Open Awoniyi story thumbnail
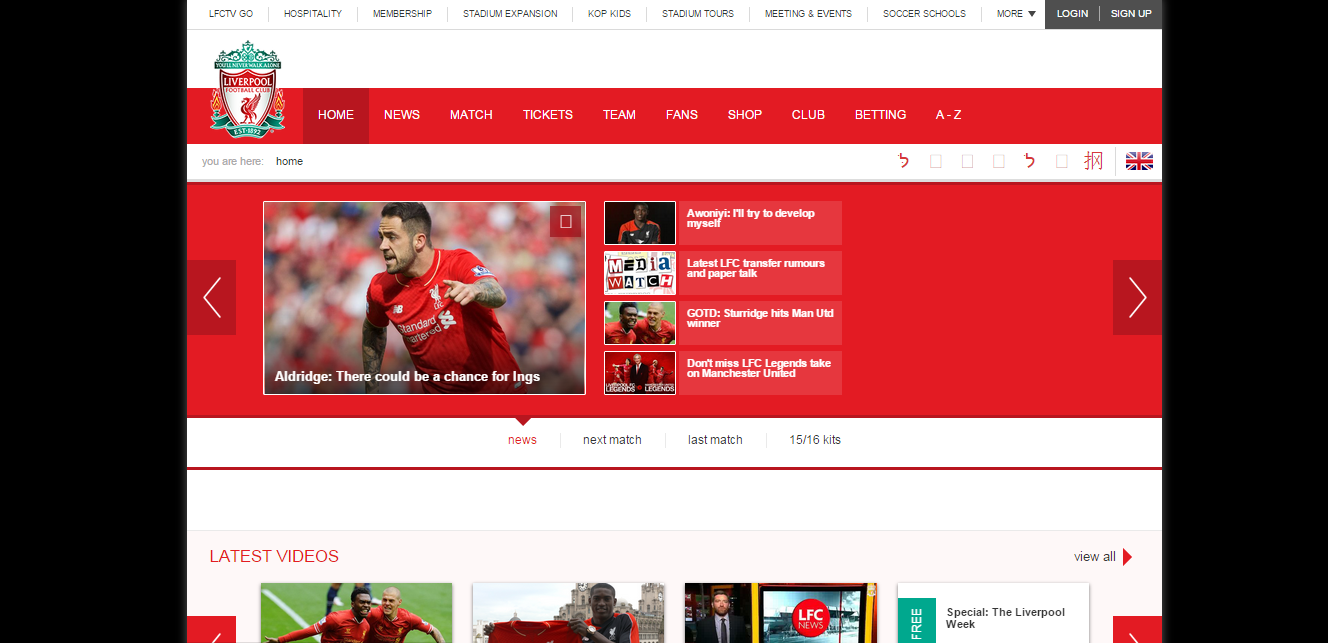Viewport: 1328px width, 643px height. (640, 223)
